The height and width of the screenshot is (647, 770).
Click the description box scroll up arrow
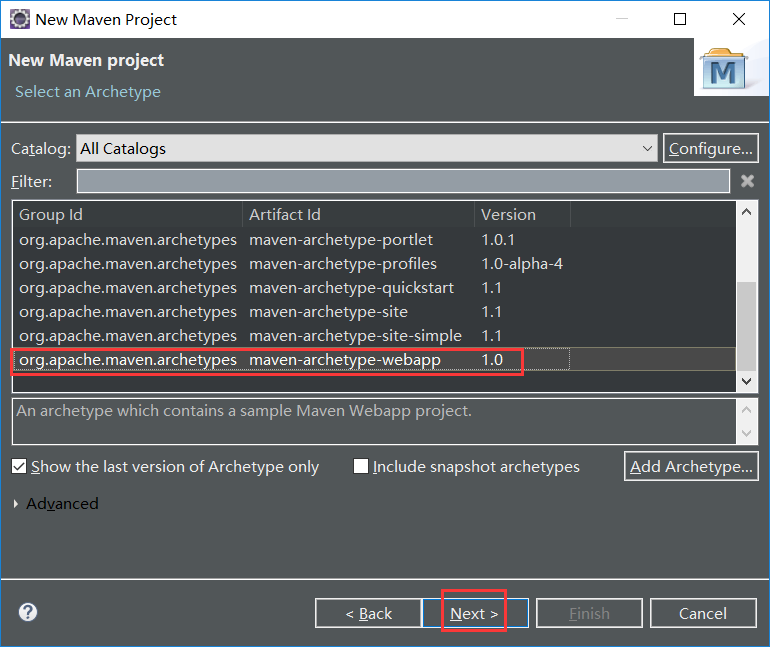pyautogui.click(x=746, y=410)
